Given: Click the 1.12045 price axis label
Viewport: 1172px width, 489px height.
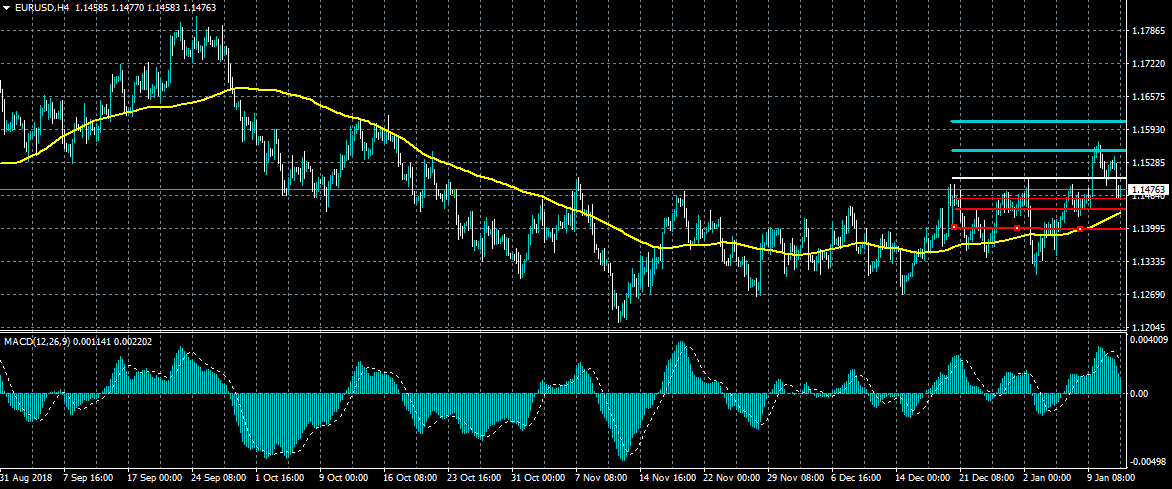Looking at the screenshot, I should [x=1147, y=328].
